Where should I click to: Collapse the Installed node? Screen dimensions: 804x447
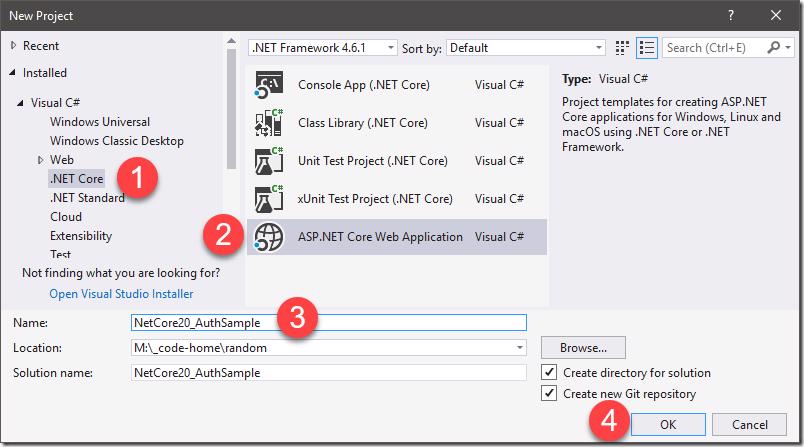(12, 73)
